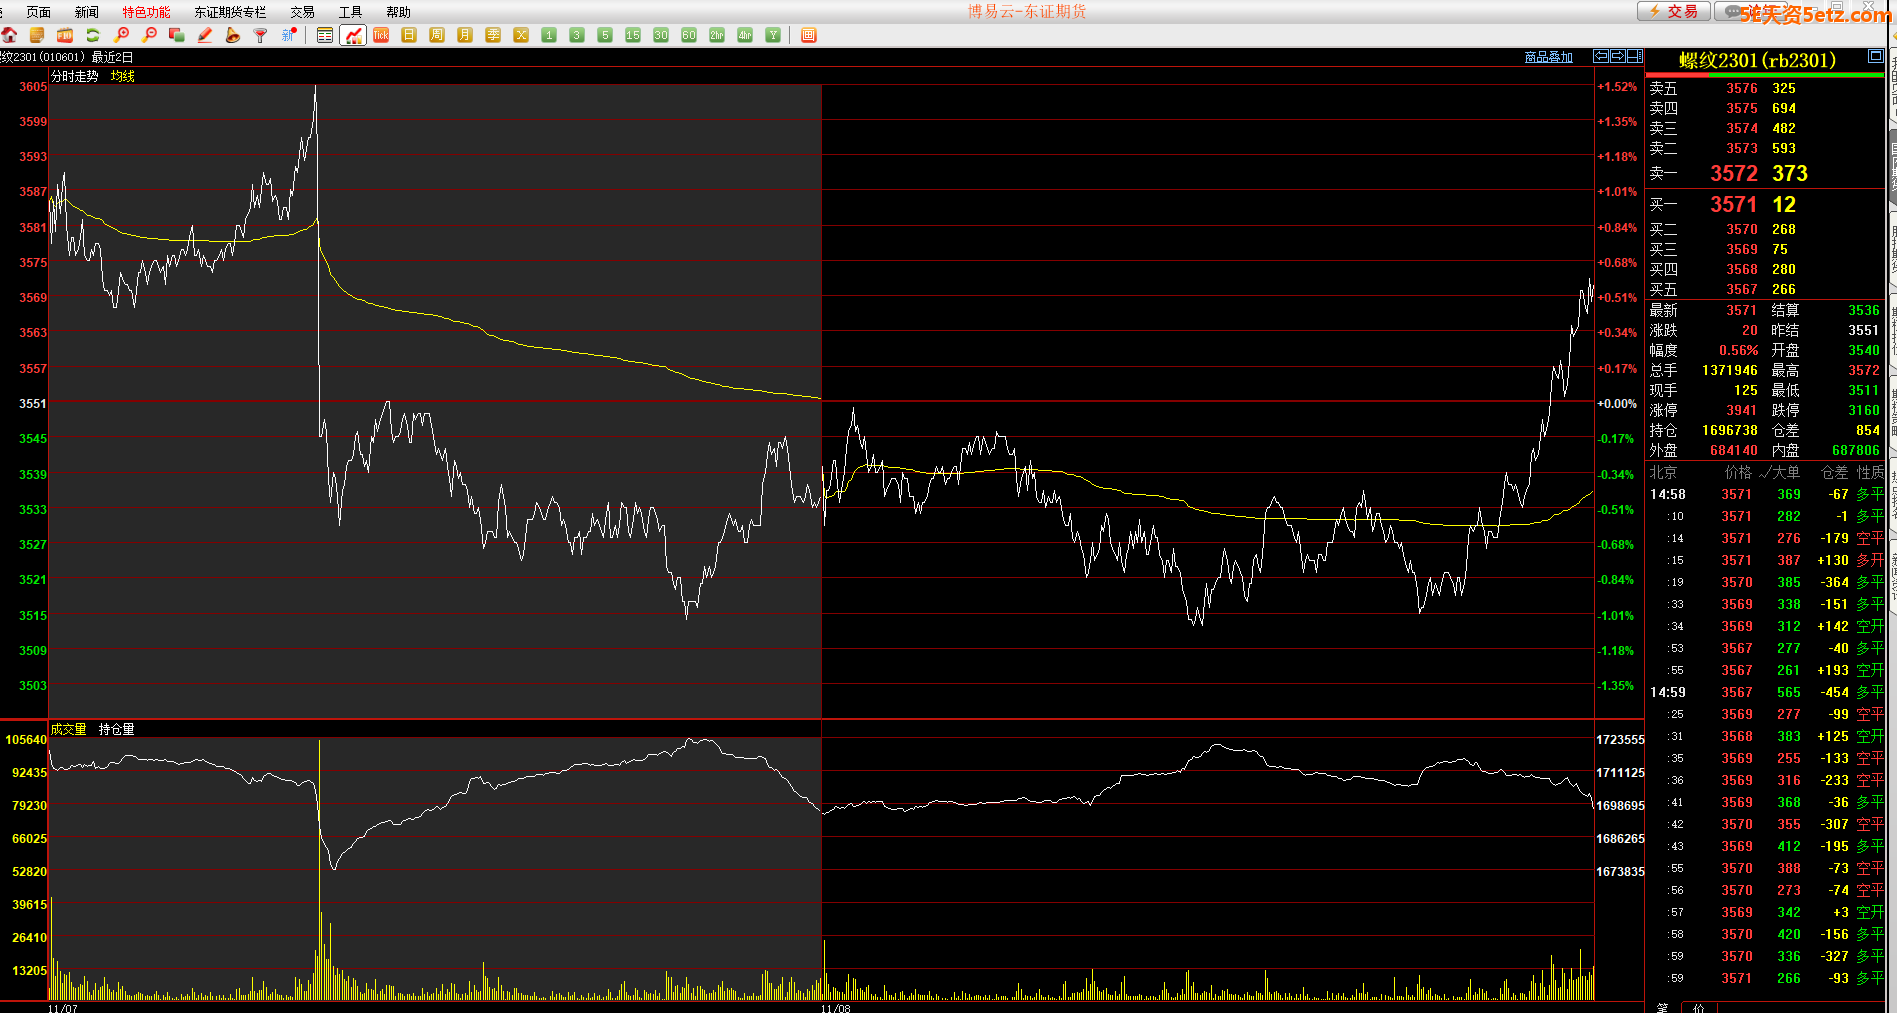This screenshot has height=1013, width=1897.
Task: Select the 2hr period icon
Action: pos(717,35)
